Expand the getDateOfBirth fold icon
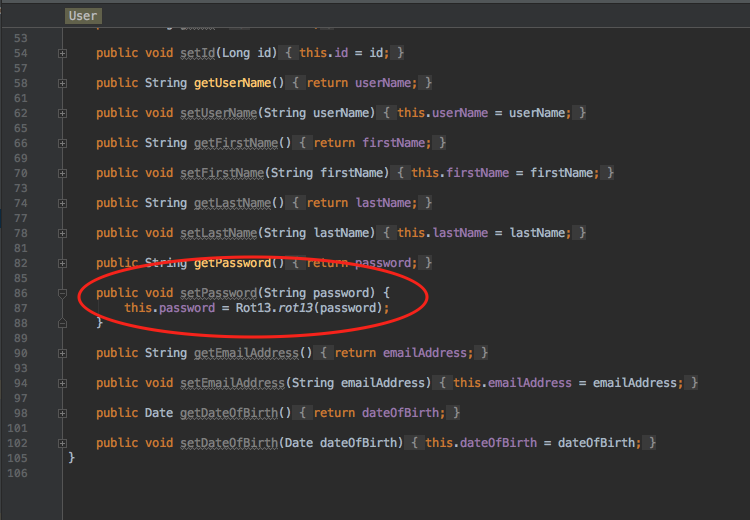Screen dimensions: 750x520 pyautogui.click(x=62, y=413)
